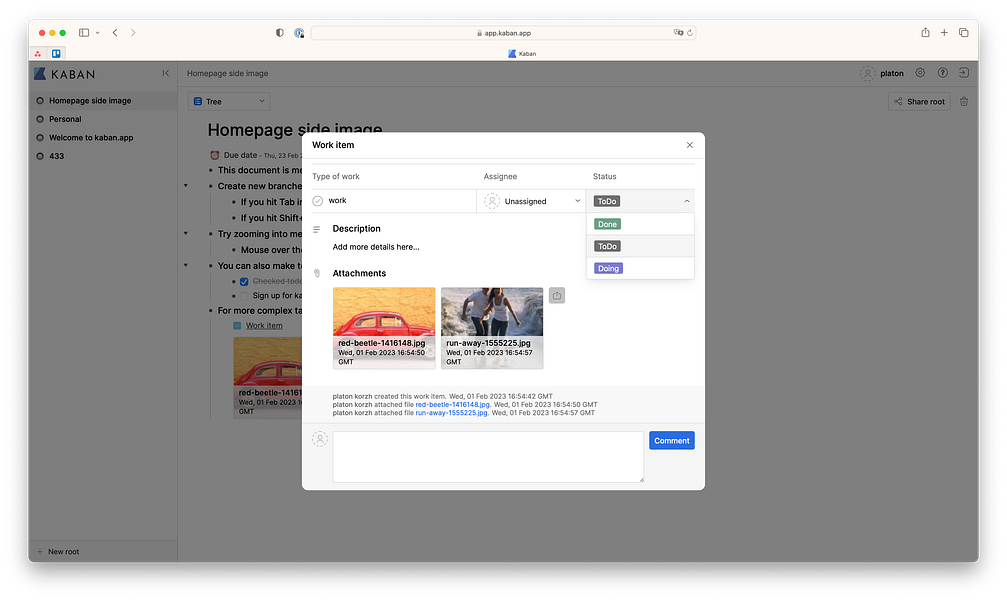1007x600 pixels.
Task: Open a new browser tab
Action: [x=944, y=33]
